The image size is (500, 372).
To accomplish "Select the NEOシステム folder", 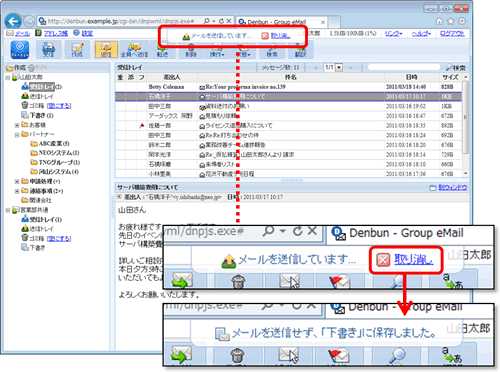I will coord(55,153).
